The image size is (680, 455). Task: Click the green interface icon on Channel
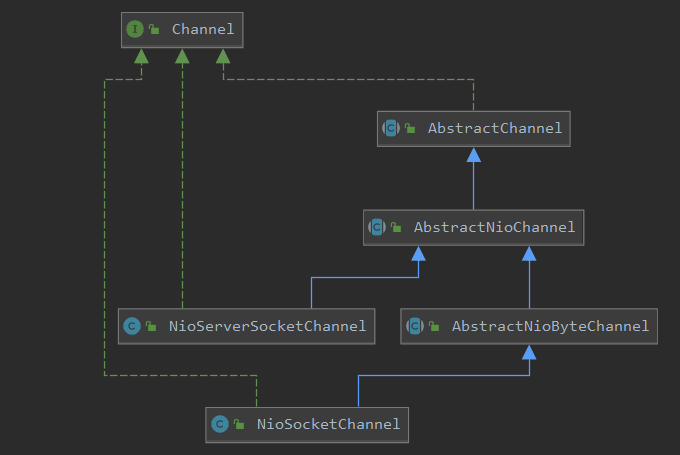point(136,29)
